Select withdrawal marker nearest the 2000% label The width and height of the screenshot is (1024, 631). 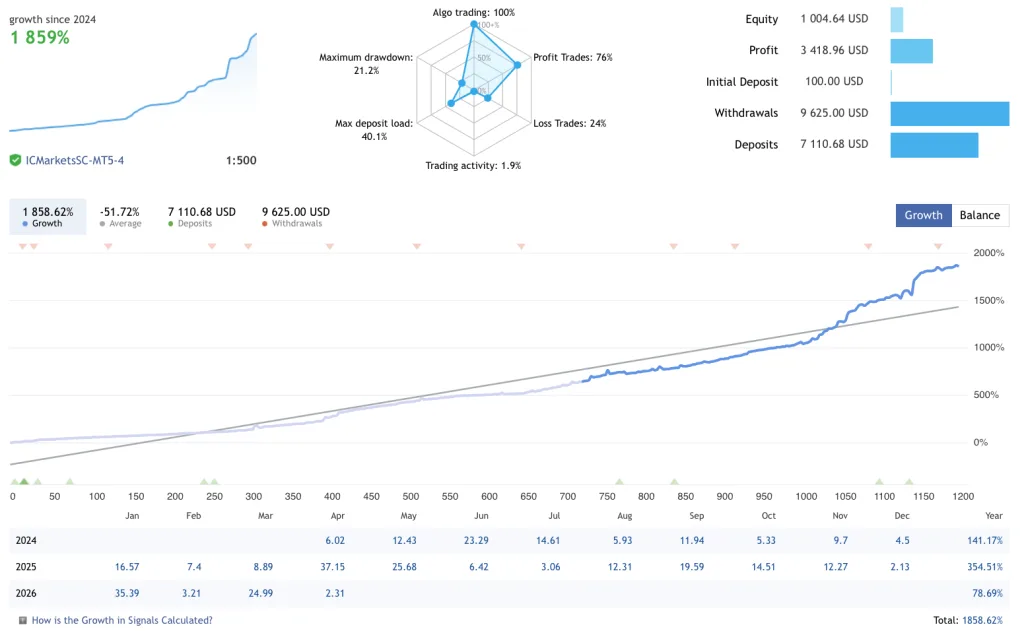[938, 246]
